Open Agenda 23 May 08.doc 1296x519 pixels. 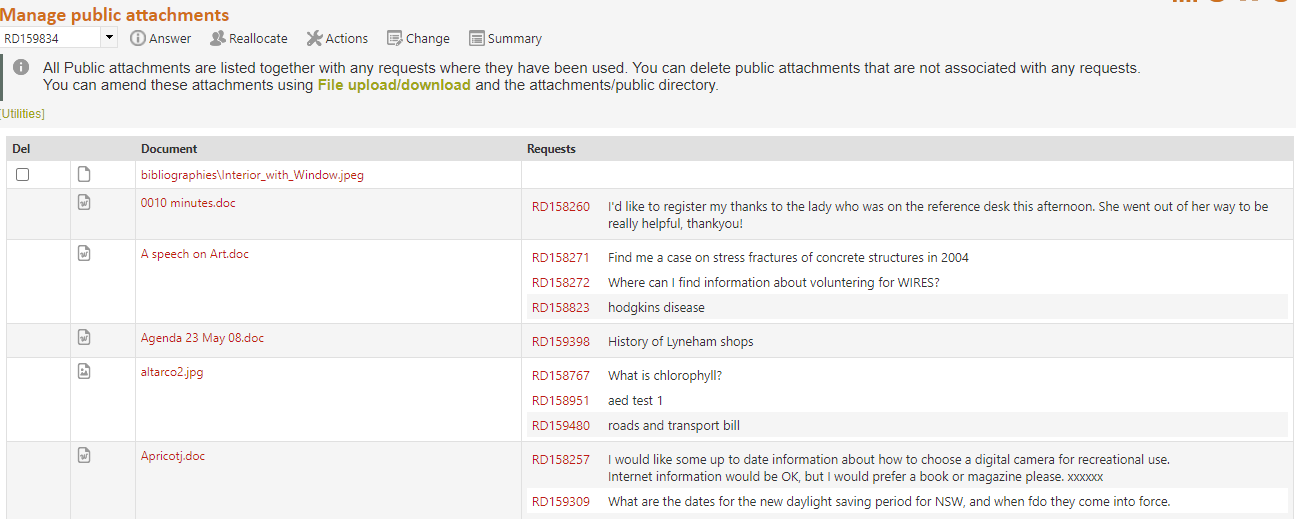202,338
